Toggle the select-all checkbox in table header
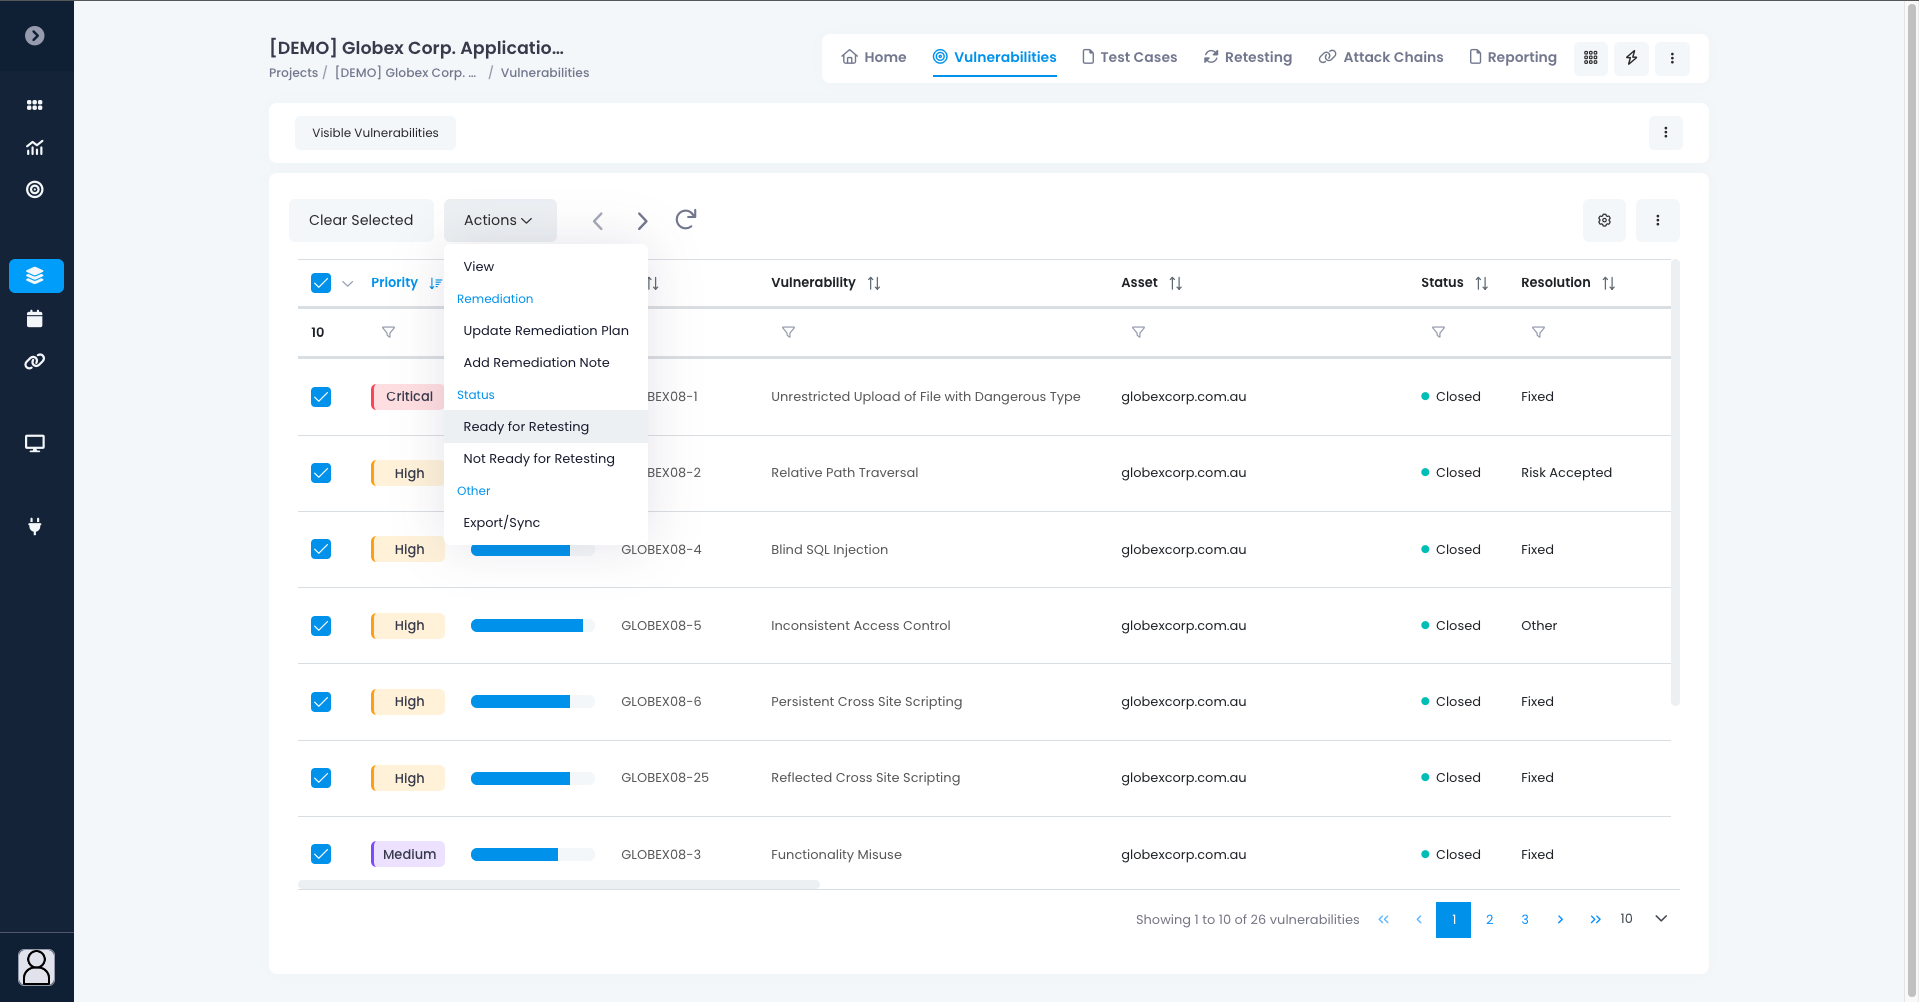 [321, 283]
